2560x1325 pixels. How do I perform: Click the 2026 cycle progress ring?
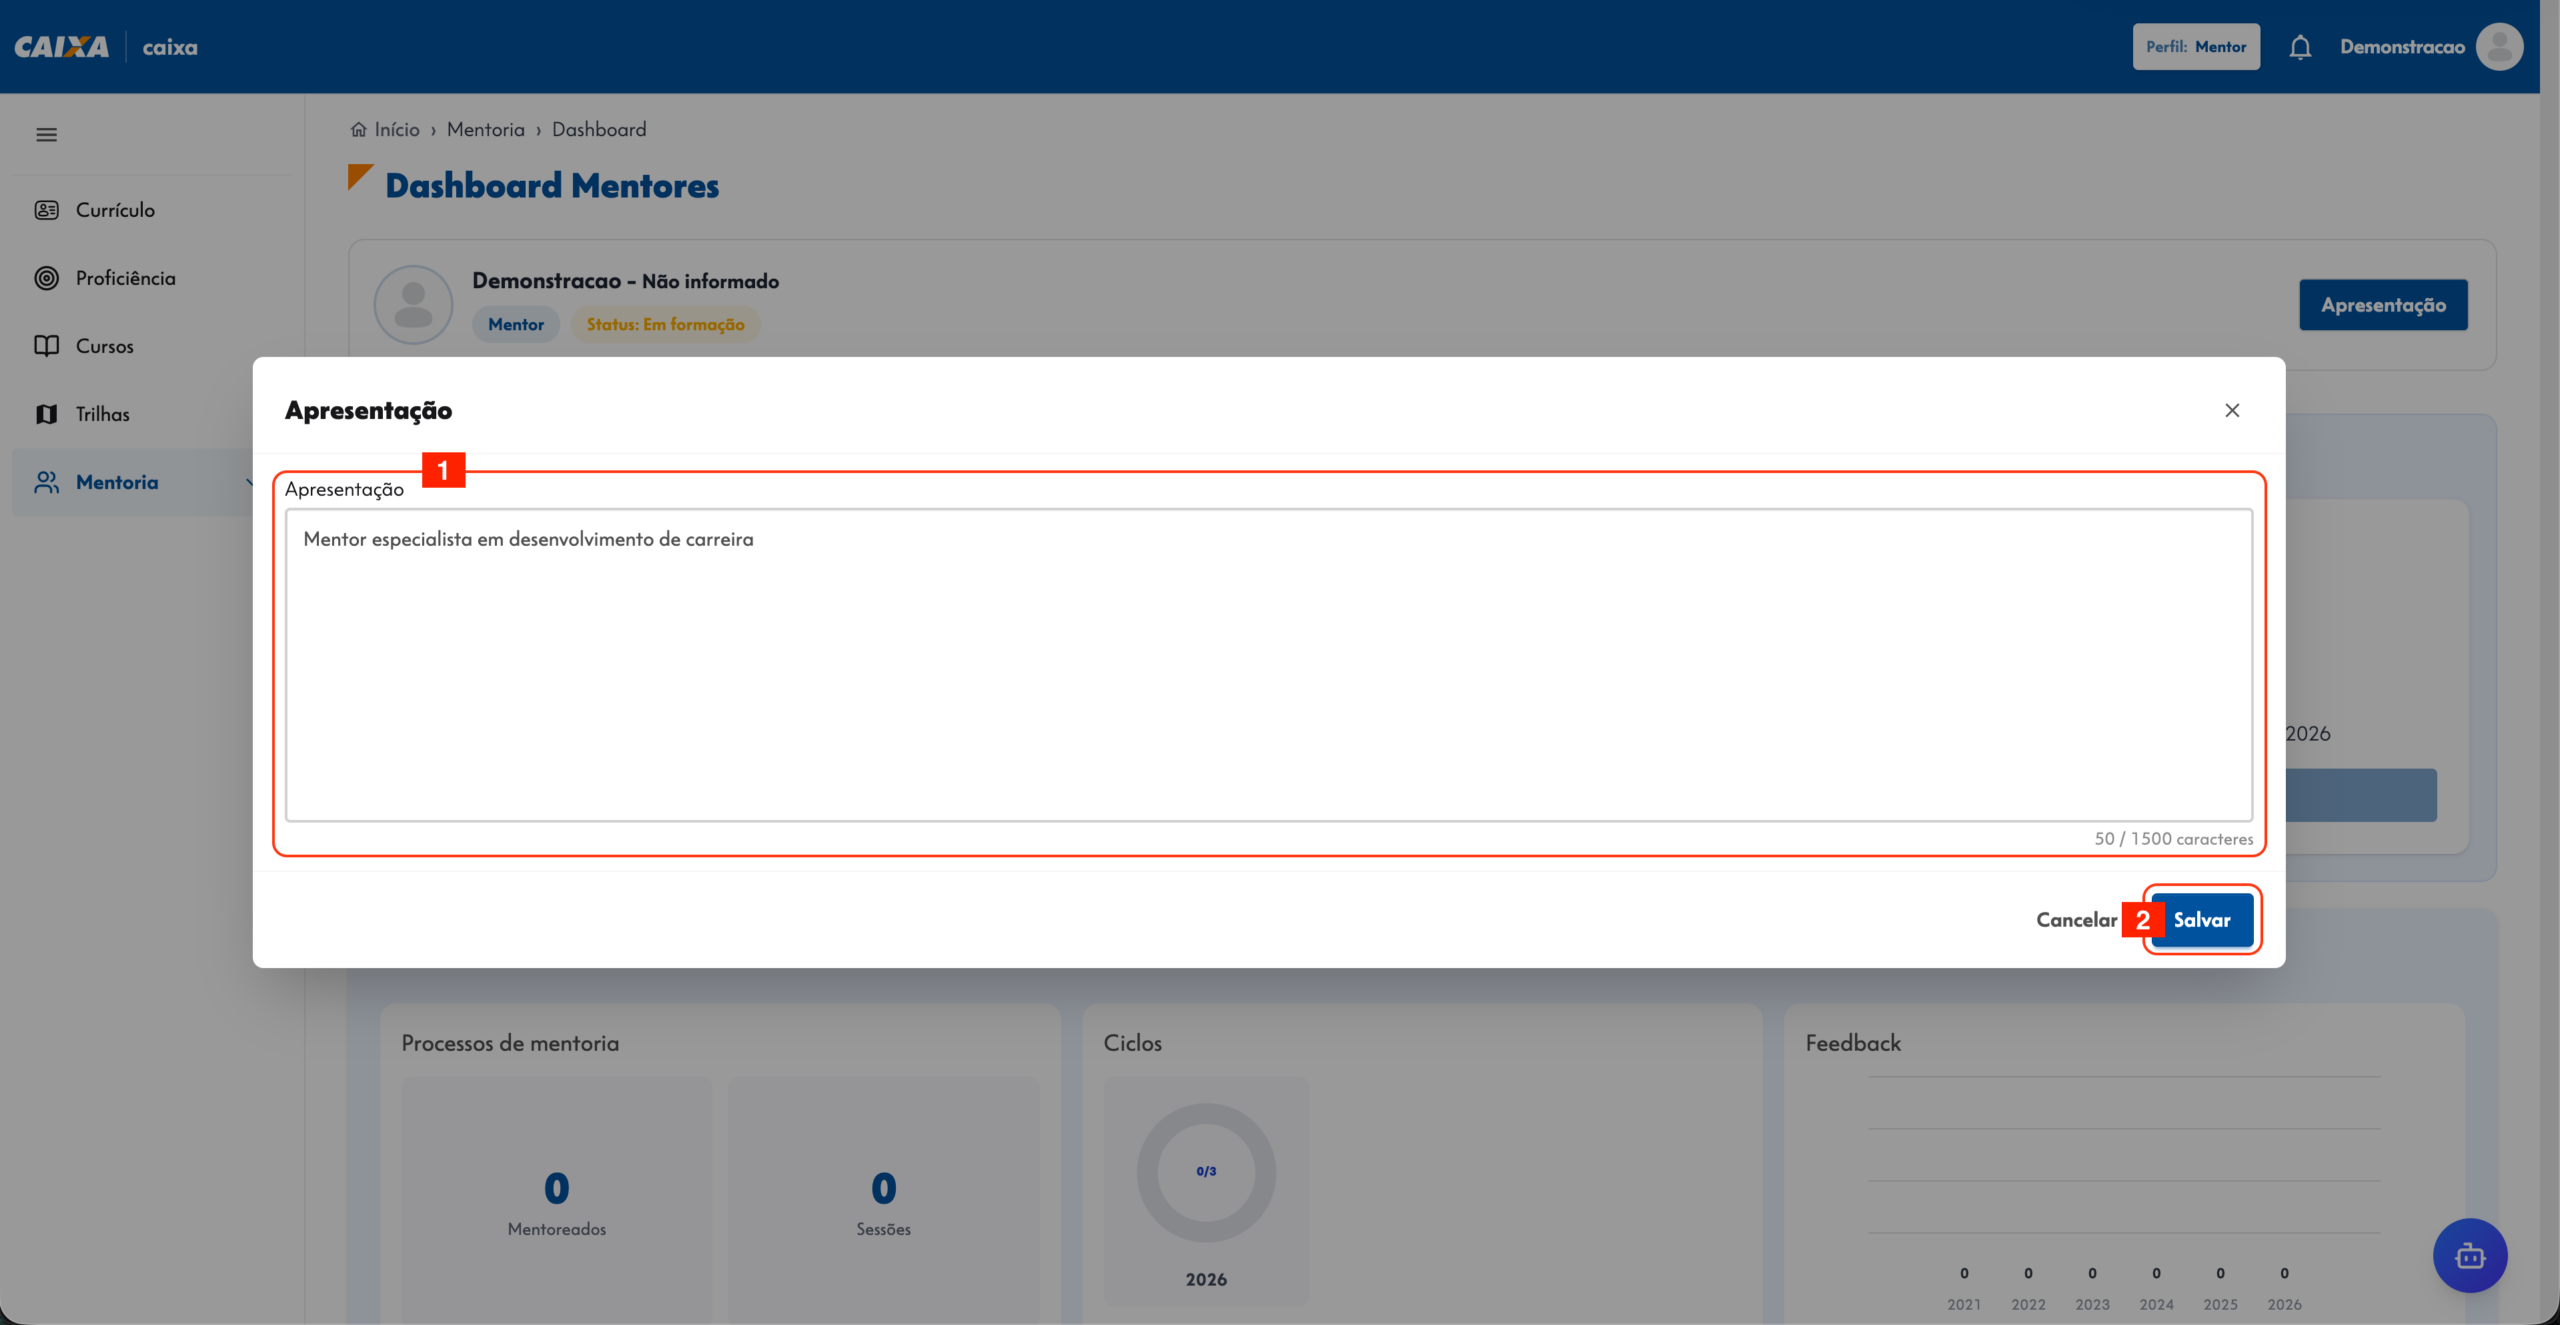(x=1206, y=1172)
